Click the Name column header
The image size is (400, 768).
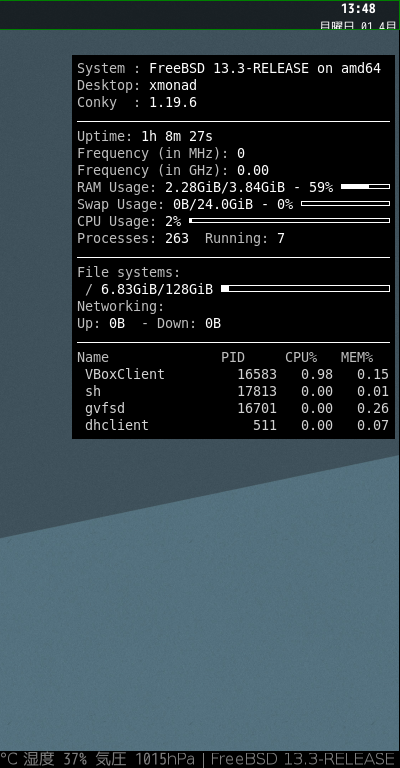[x=93, y=358]
